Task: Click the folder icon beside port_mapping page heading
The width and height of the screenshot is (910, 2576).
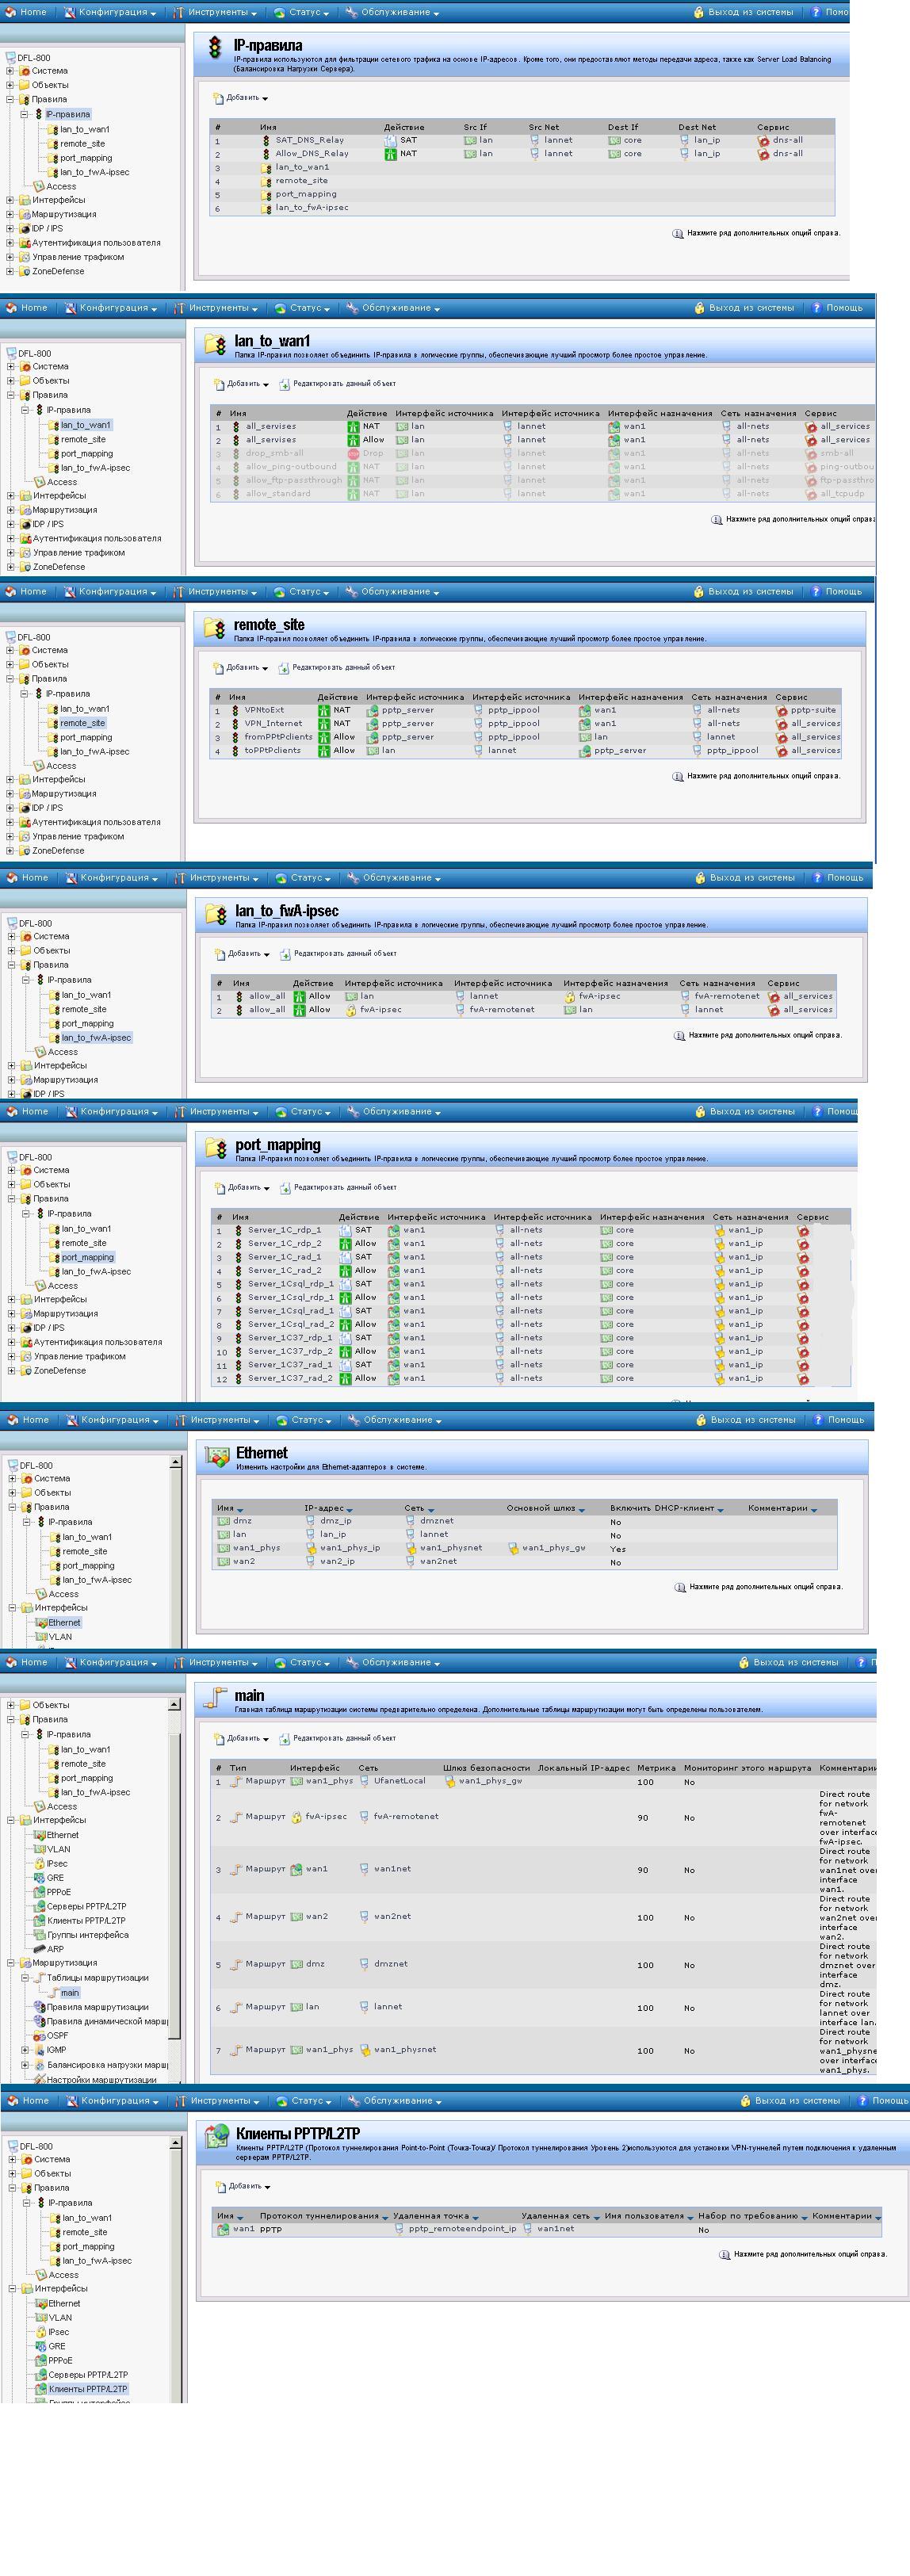Action: click(216, 1147)
